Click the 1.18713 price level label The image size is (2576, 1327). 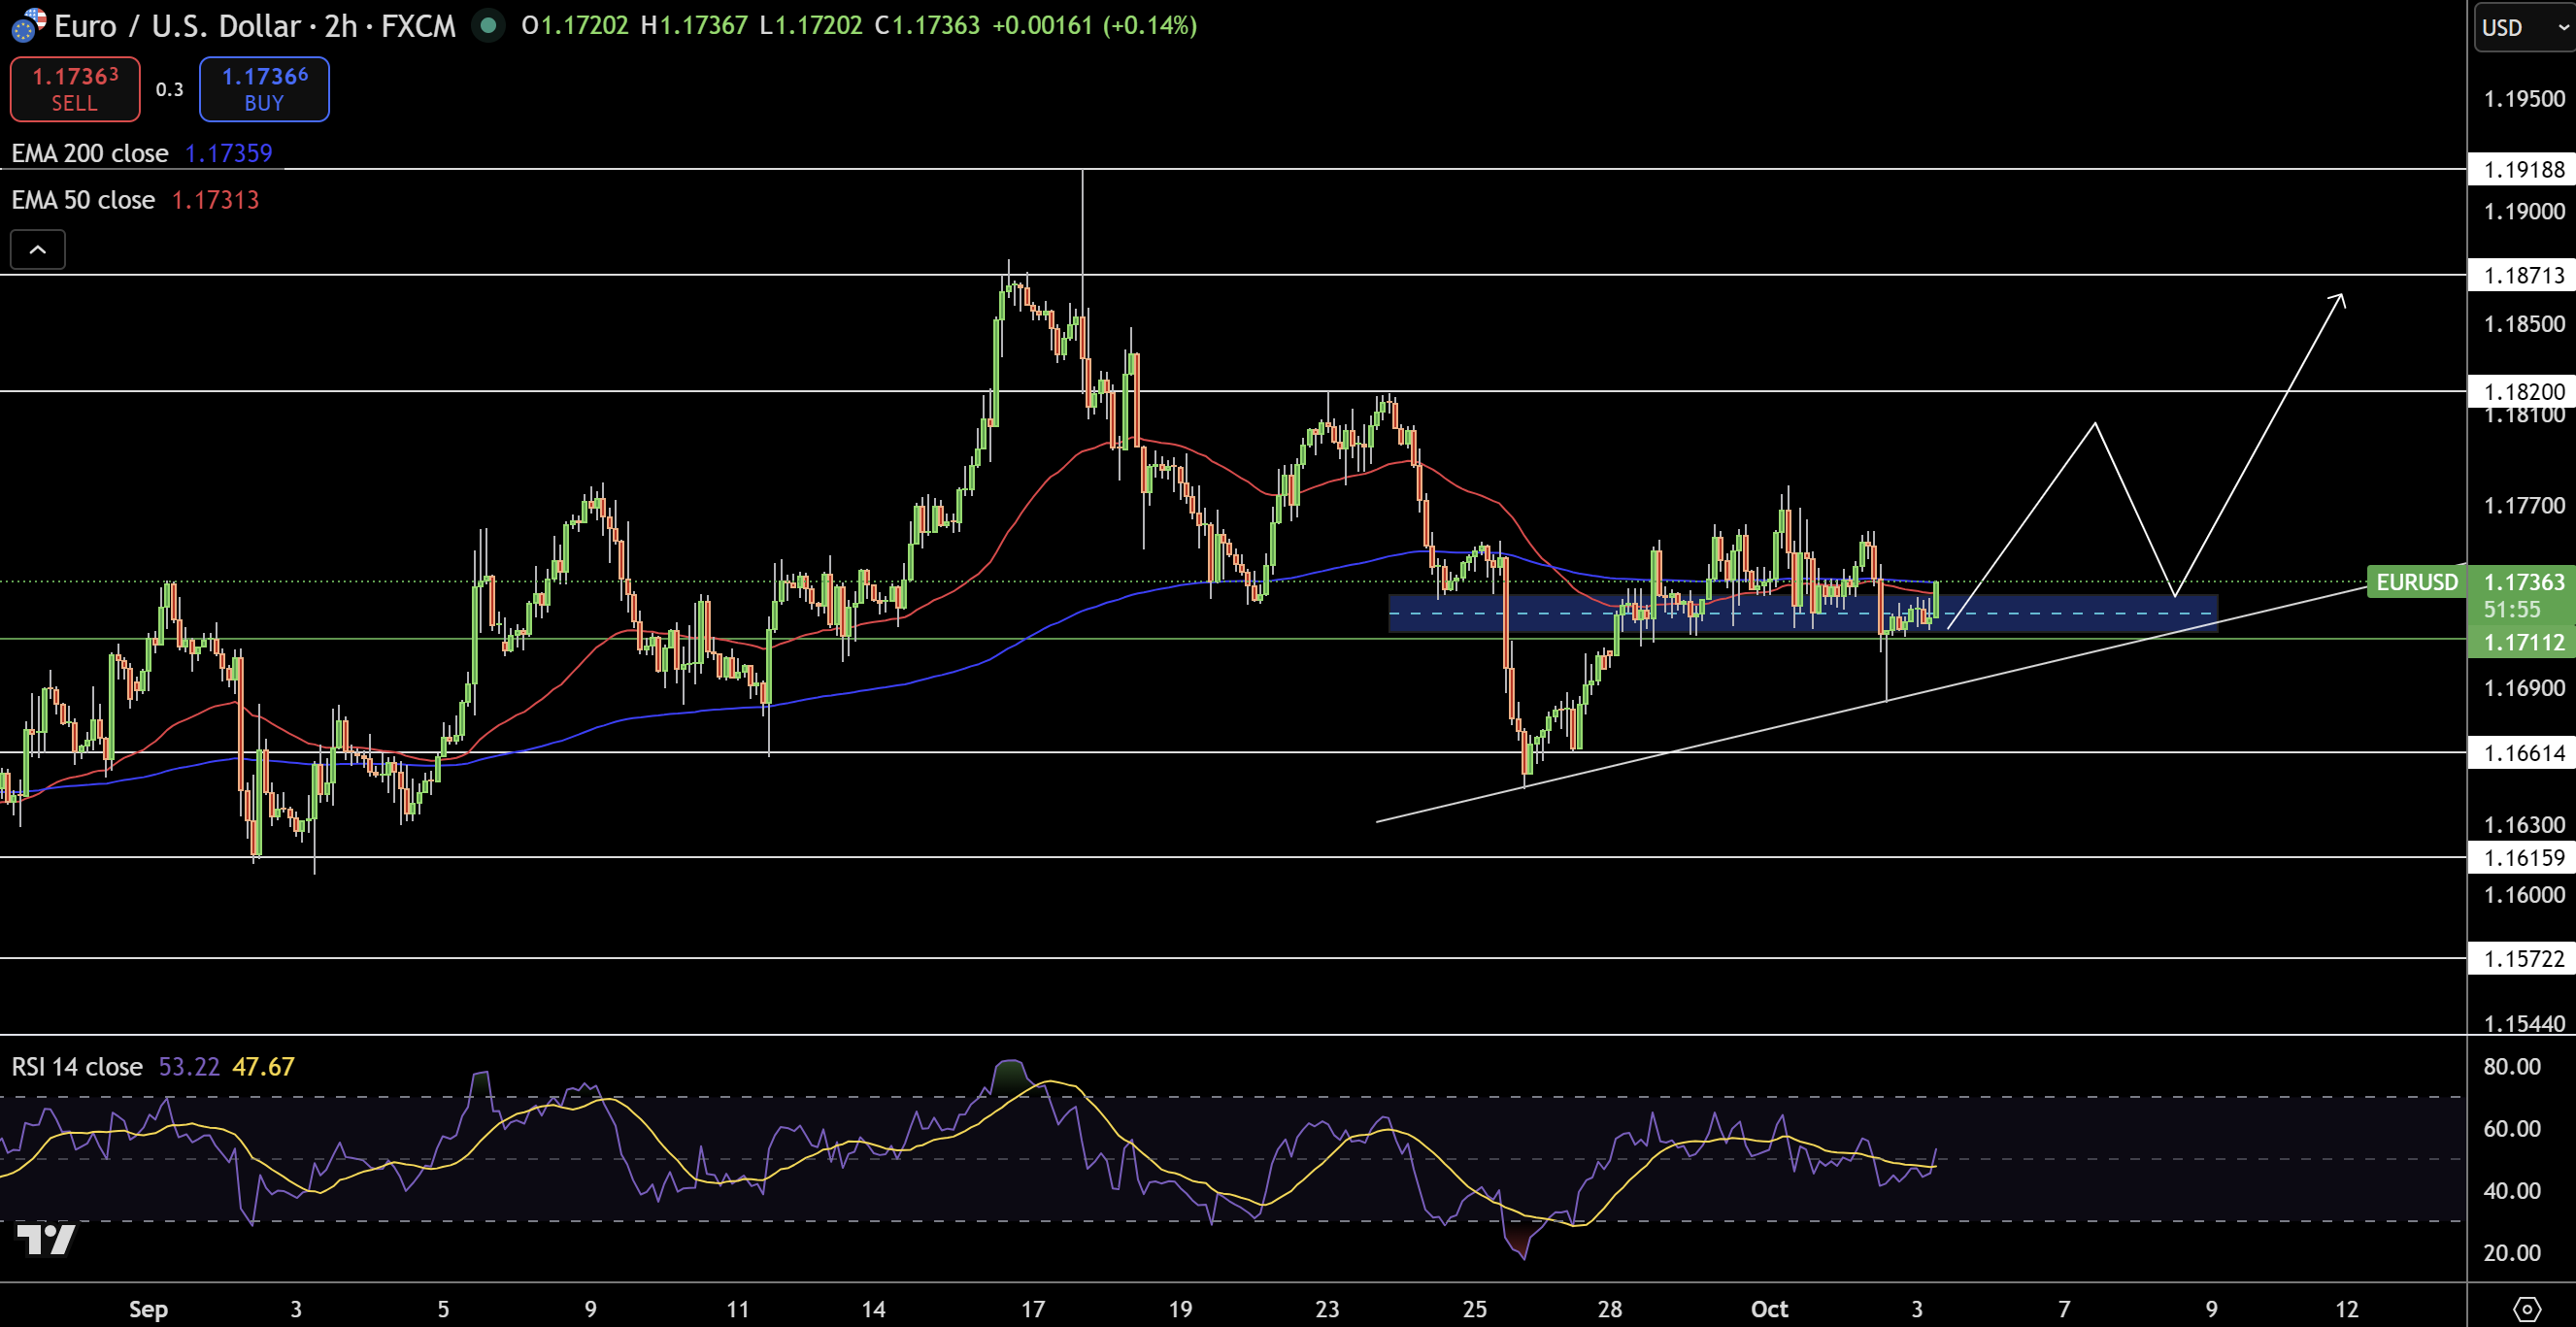pyautogui.click(x=2523, y=275)
